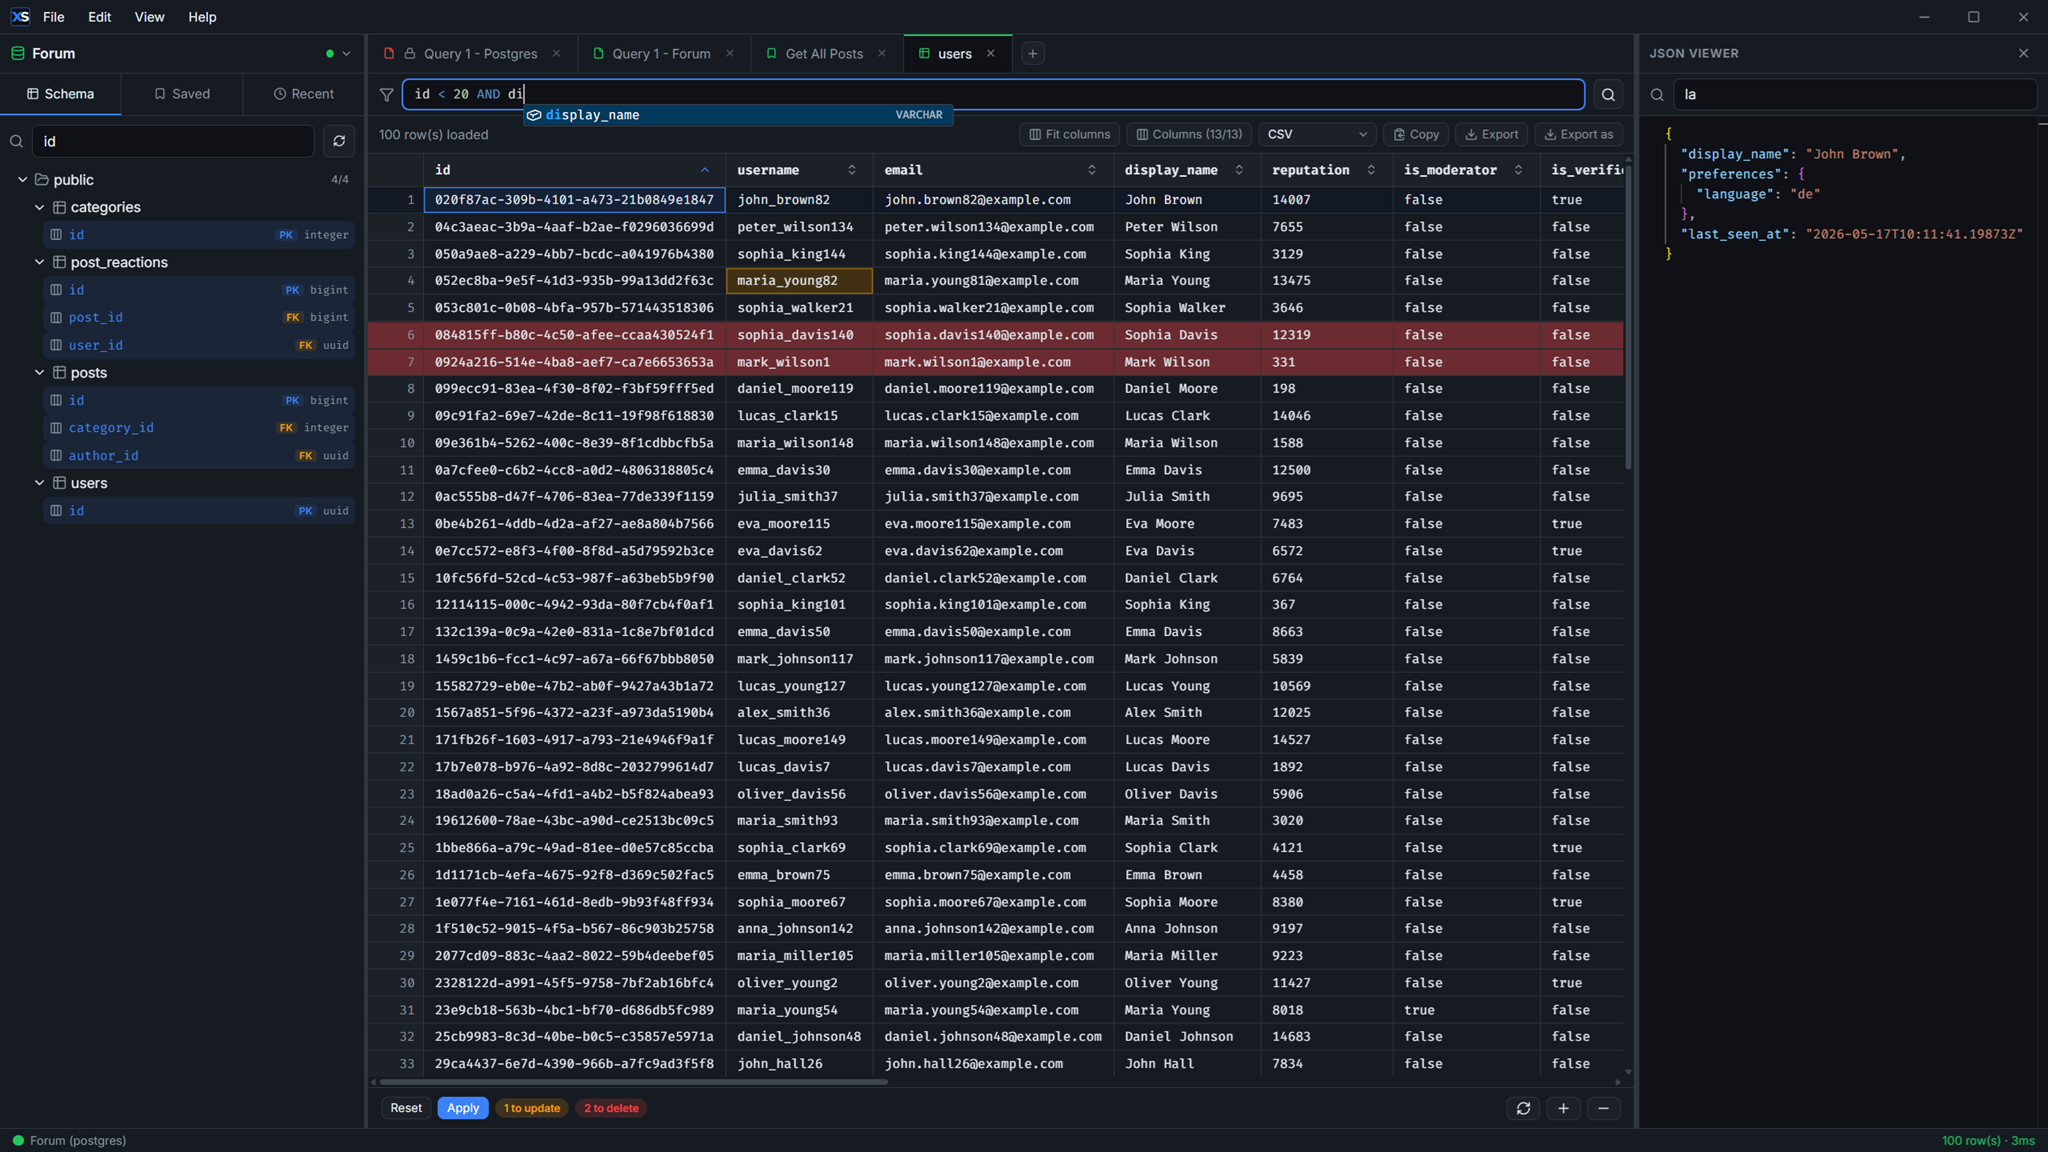The width and height of the screenshot is (2048, 1152).
Task: Click the filter expression input field
Action: pyautogui.click(x=993, y=94)
